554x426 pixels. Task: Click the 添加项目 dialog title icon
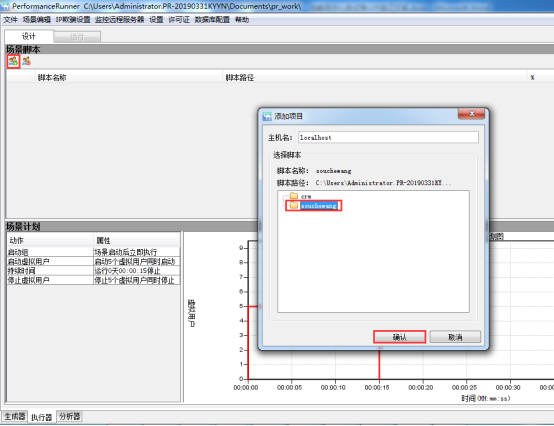267,116
